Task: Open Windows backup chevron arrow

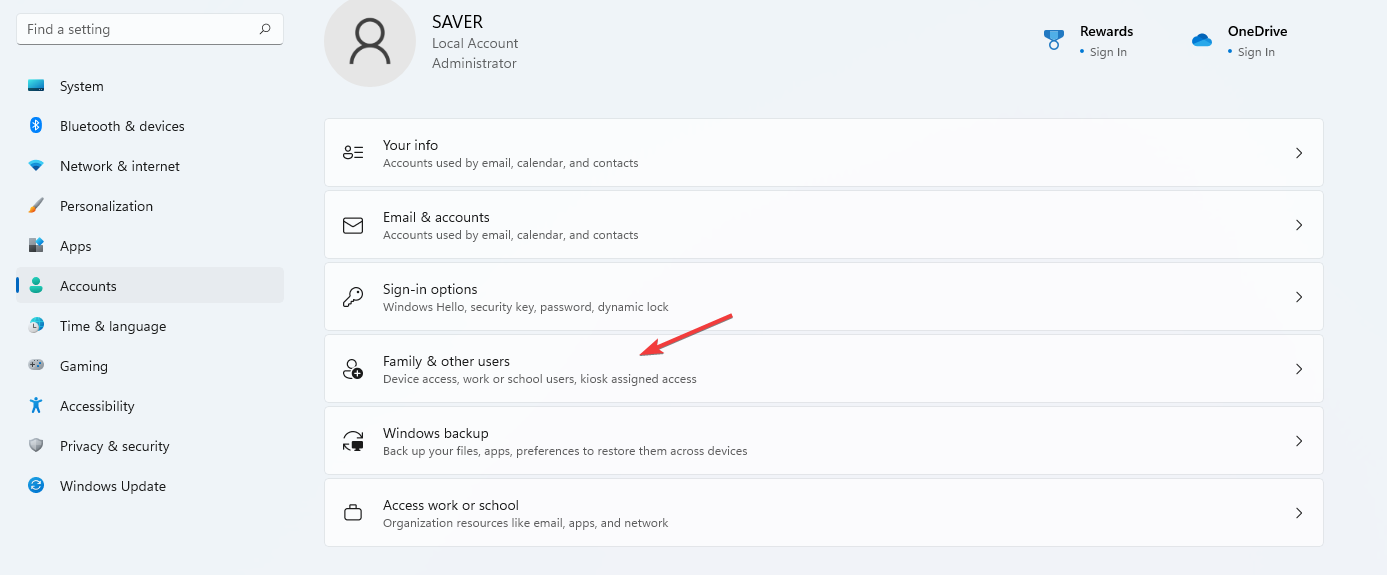Action: click(x=1299, y=441)
